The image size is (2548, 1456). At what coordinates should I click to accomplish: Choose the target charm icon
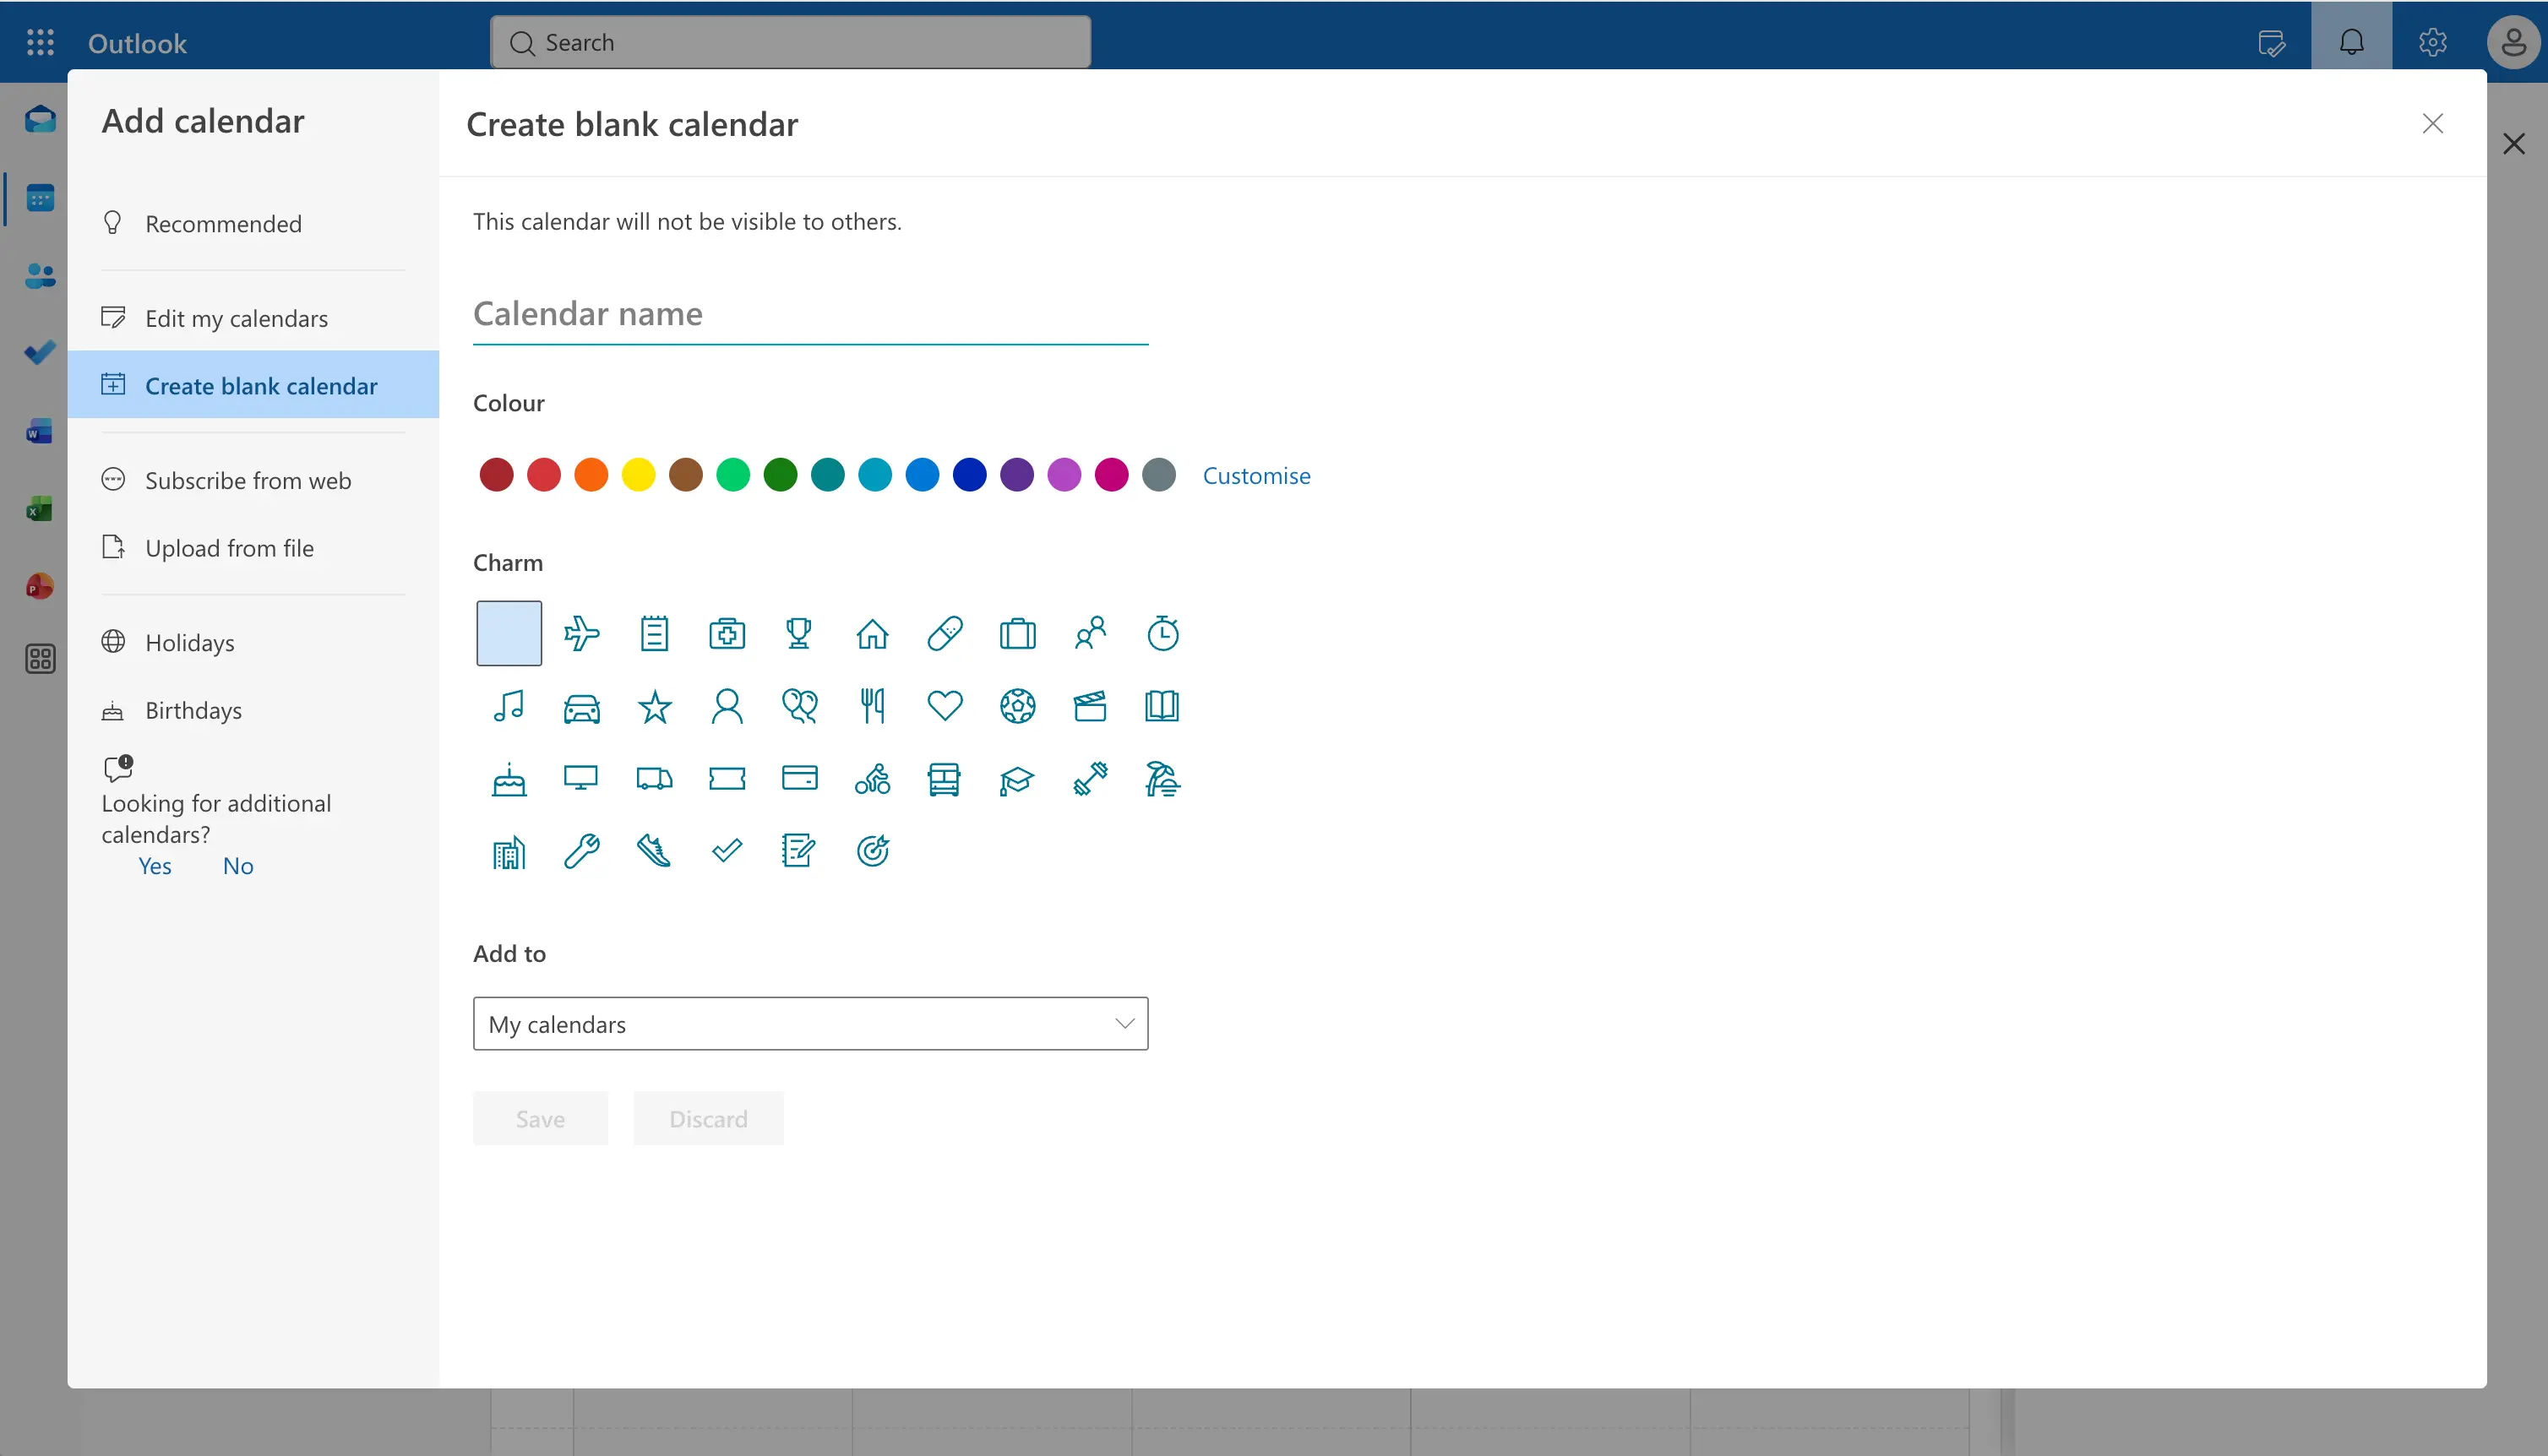click(x=872, y=851)
